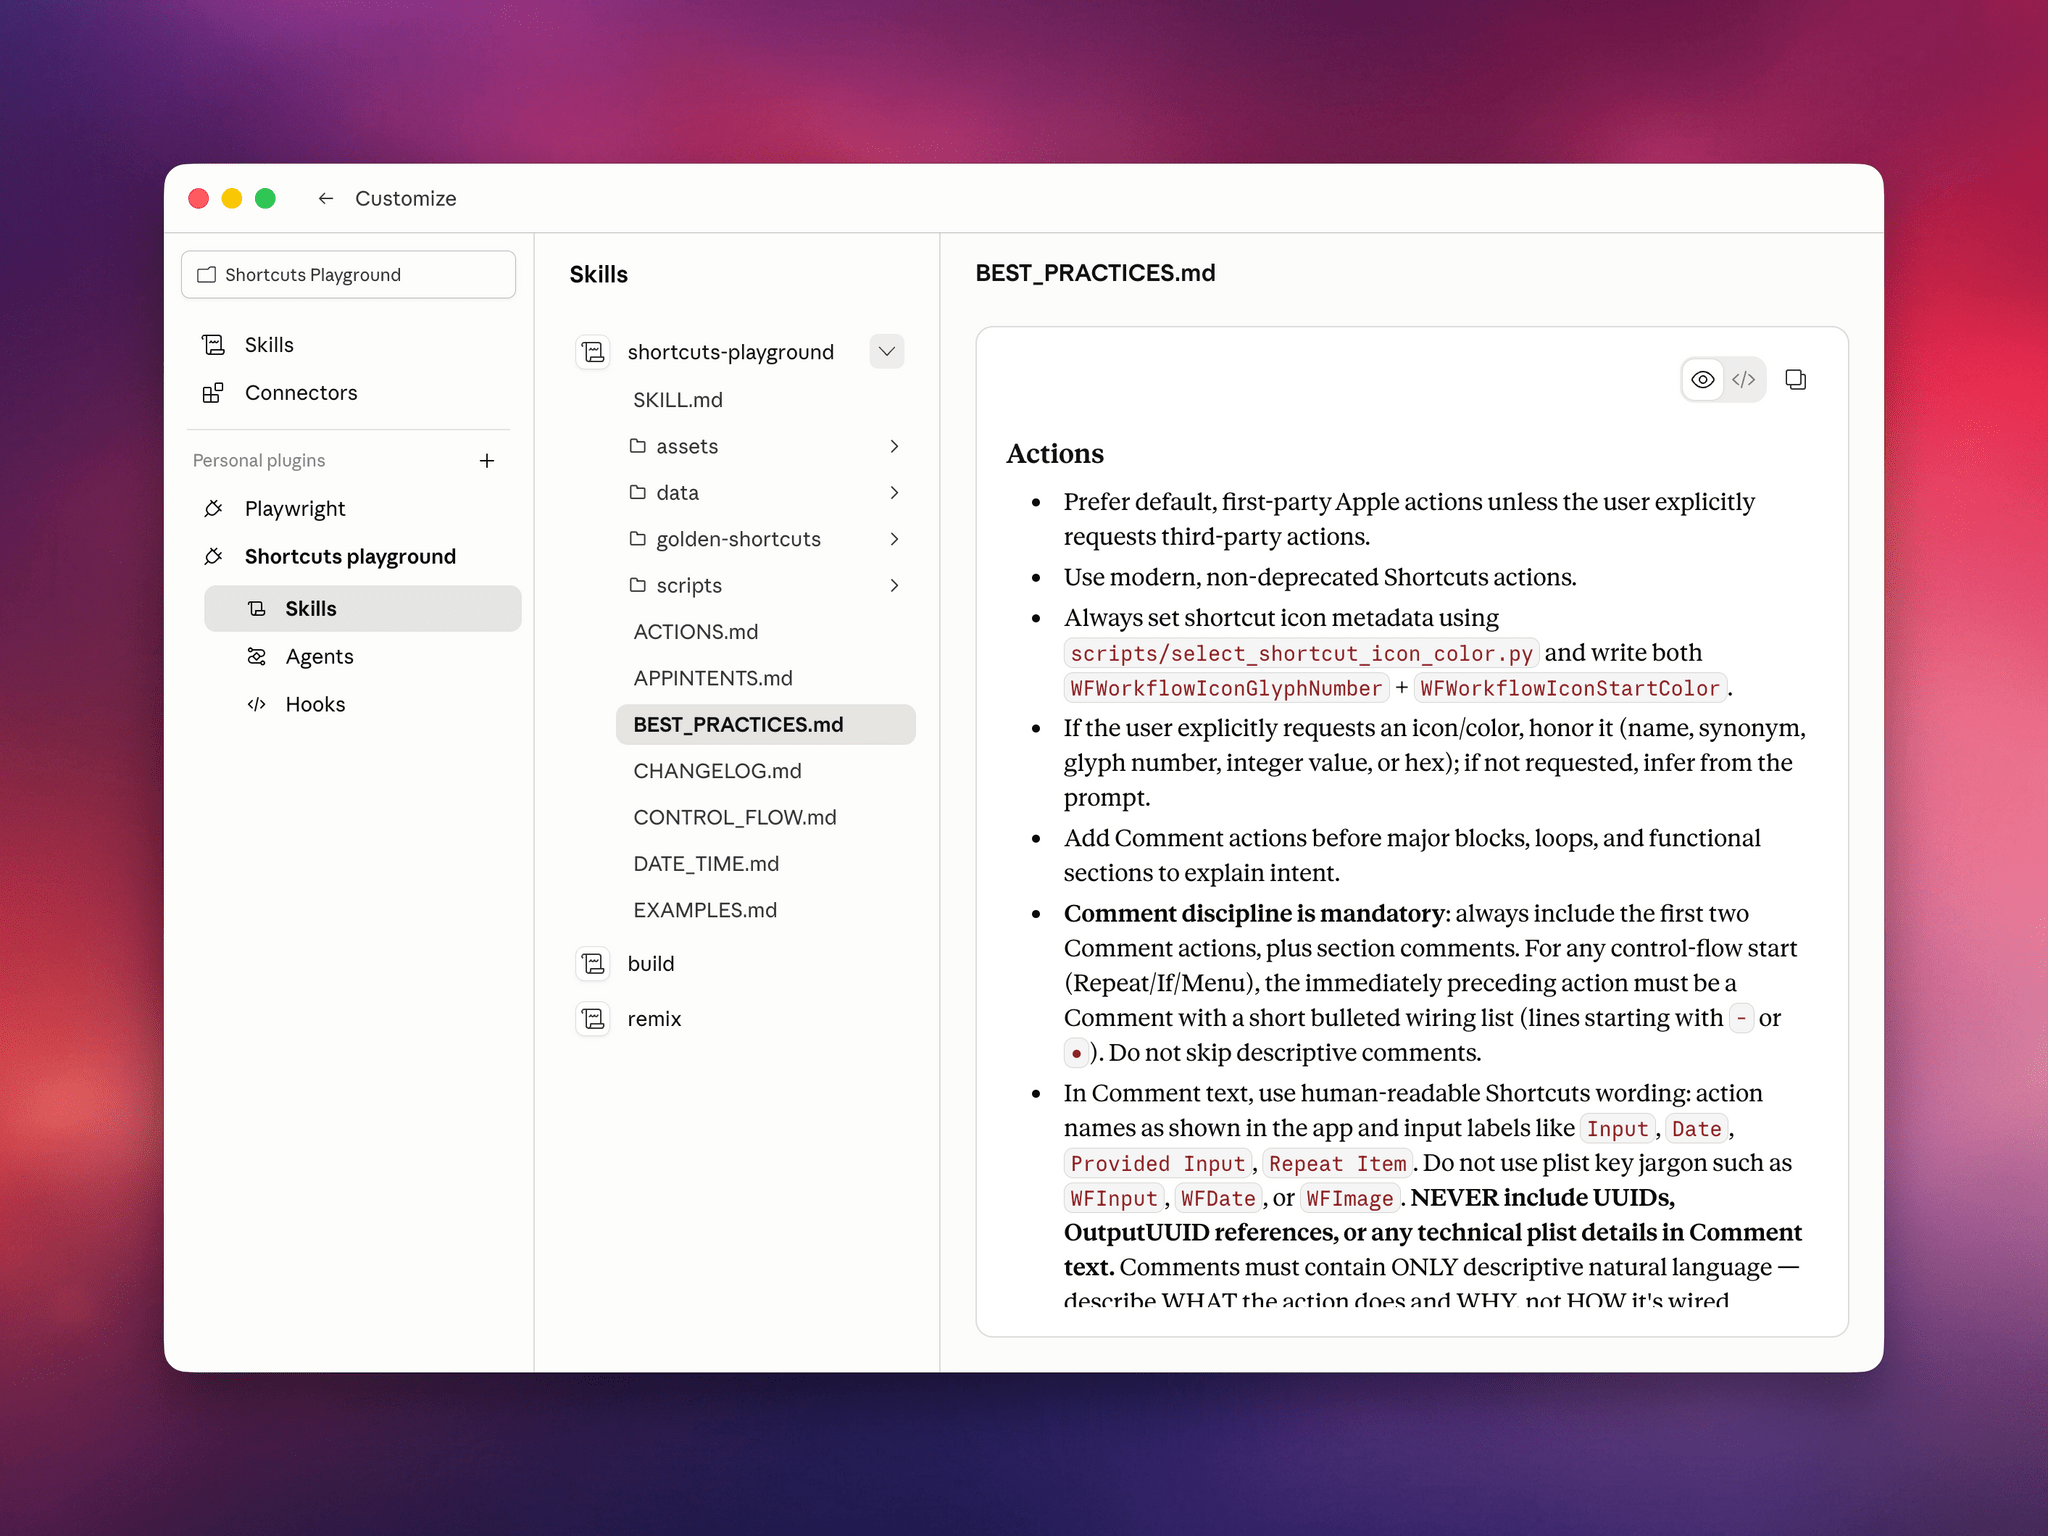Minimize window with yellow button
Screen dimensions: 2048x1536
232,198
